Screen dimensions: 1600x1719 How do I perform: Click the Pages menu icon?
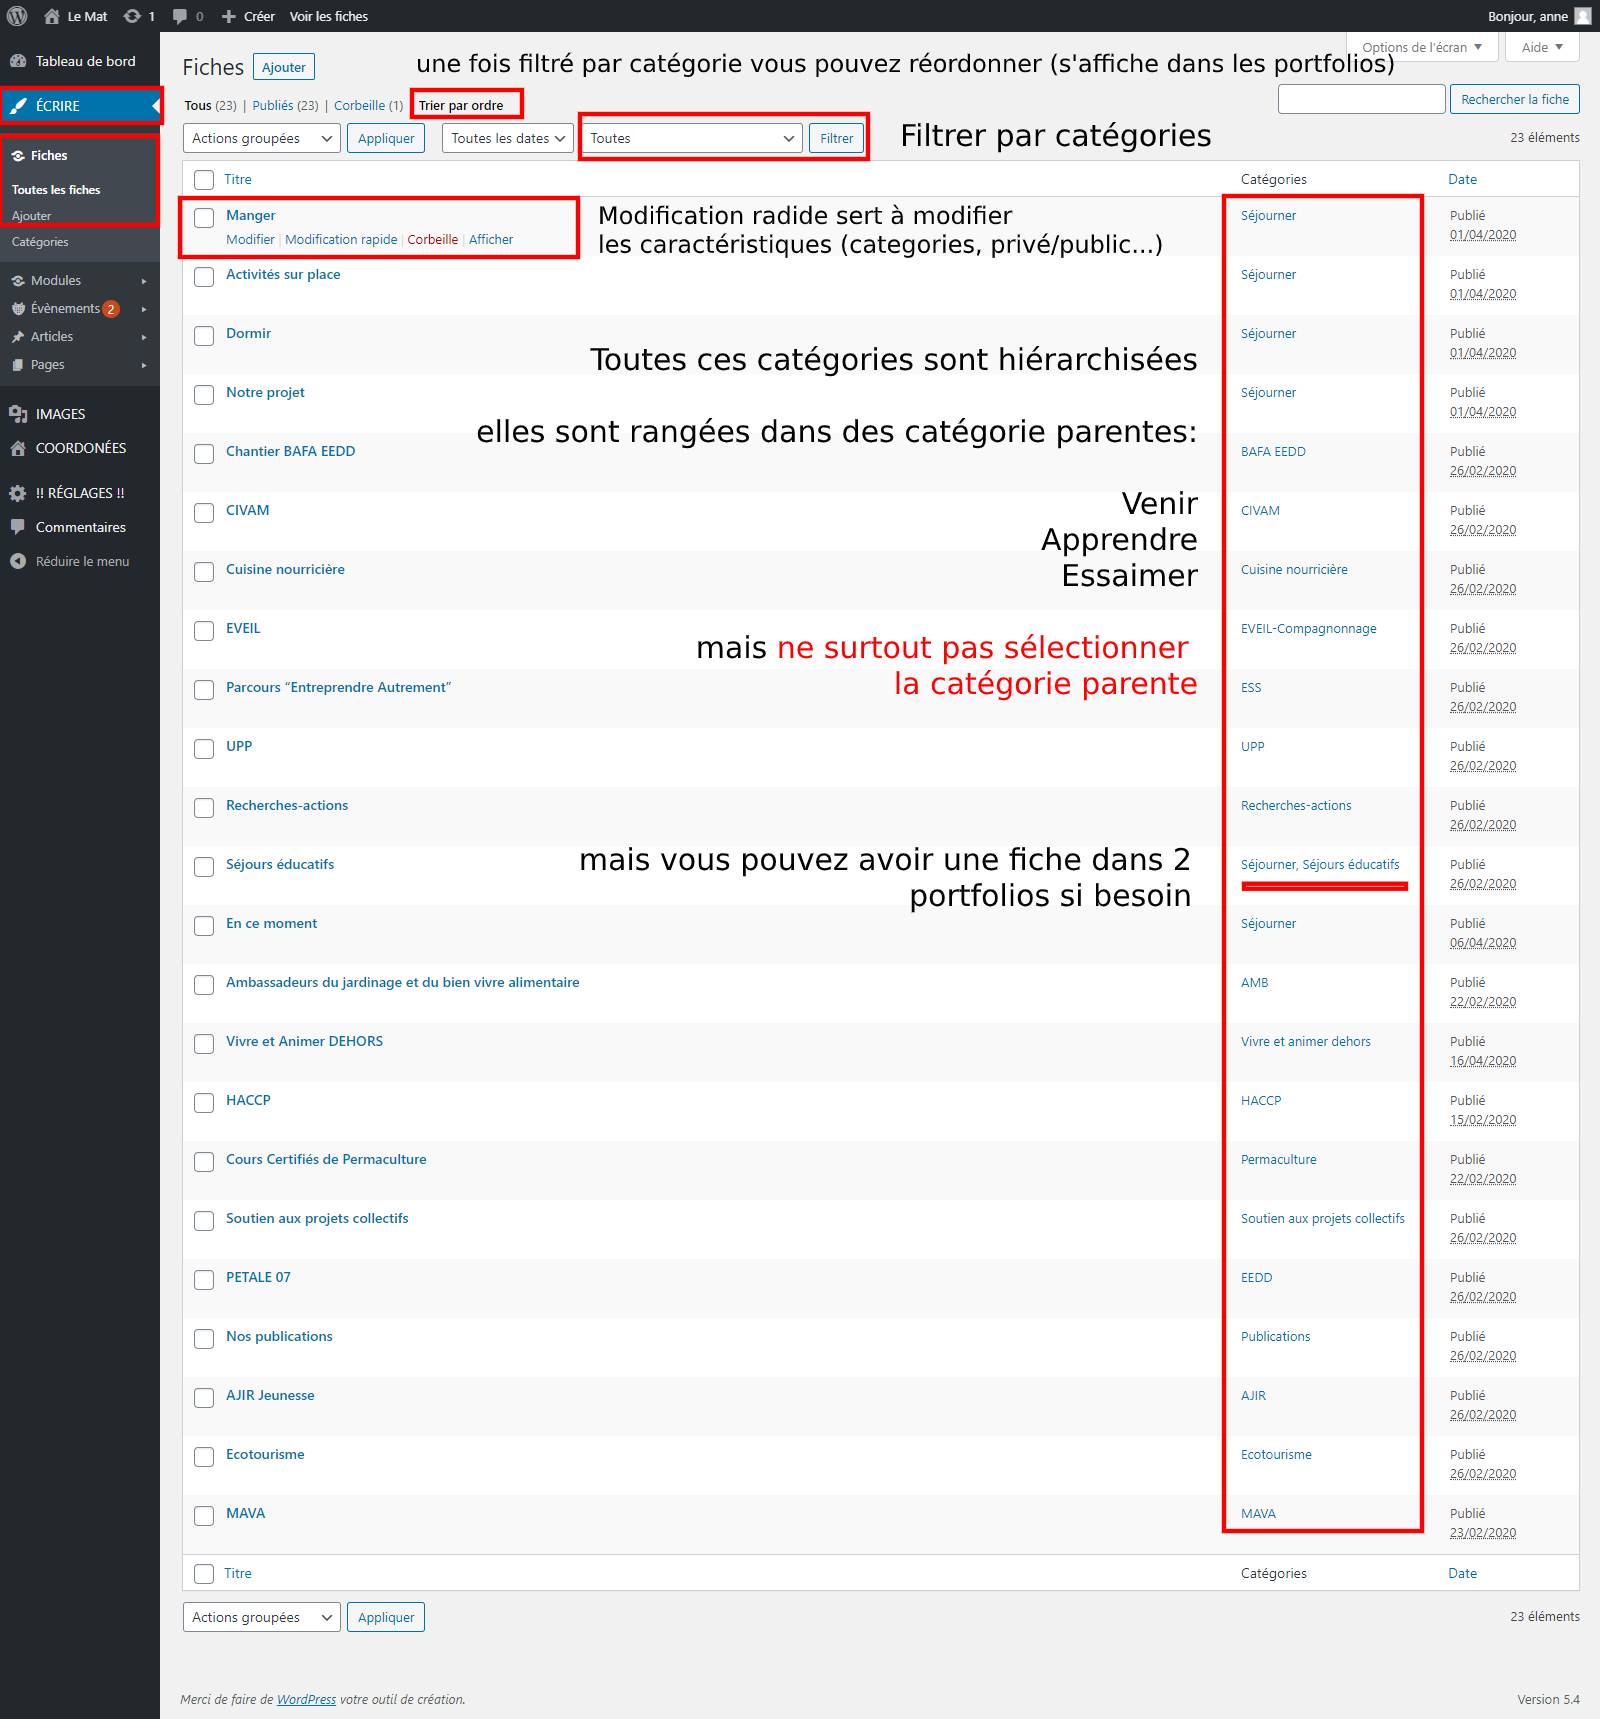point(18,365)
